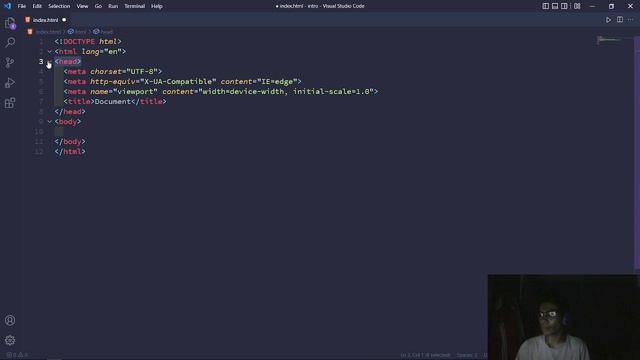The image size is (640, 360).
Task: Click the charset="UTF-8" meta line
Action: pyautogui.click(x=113, y=71)
